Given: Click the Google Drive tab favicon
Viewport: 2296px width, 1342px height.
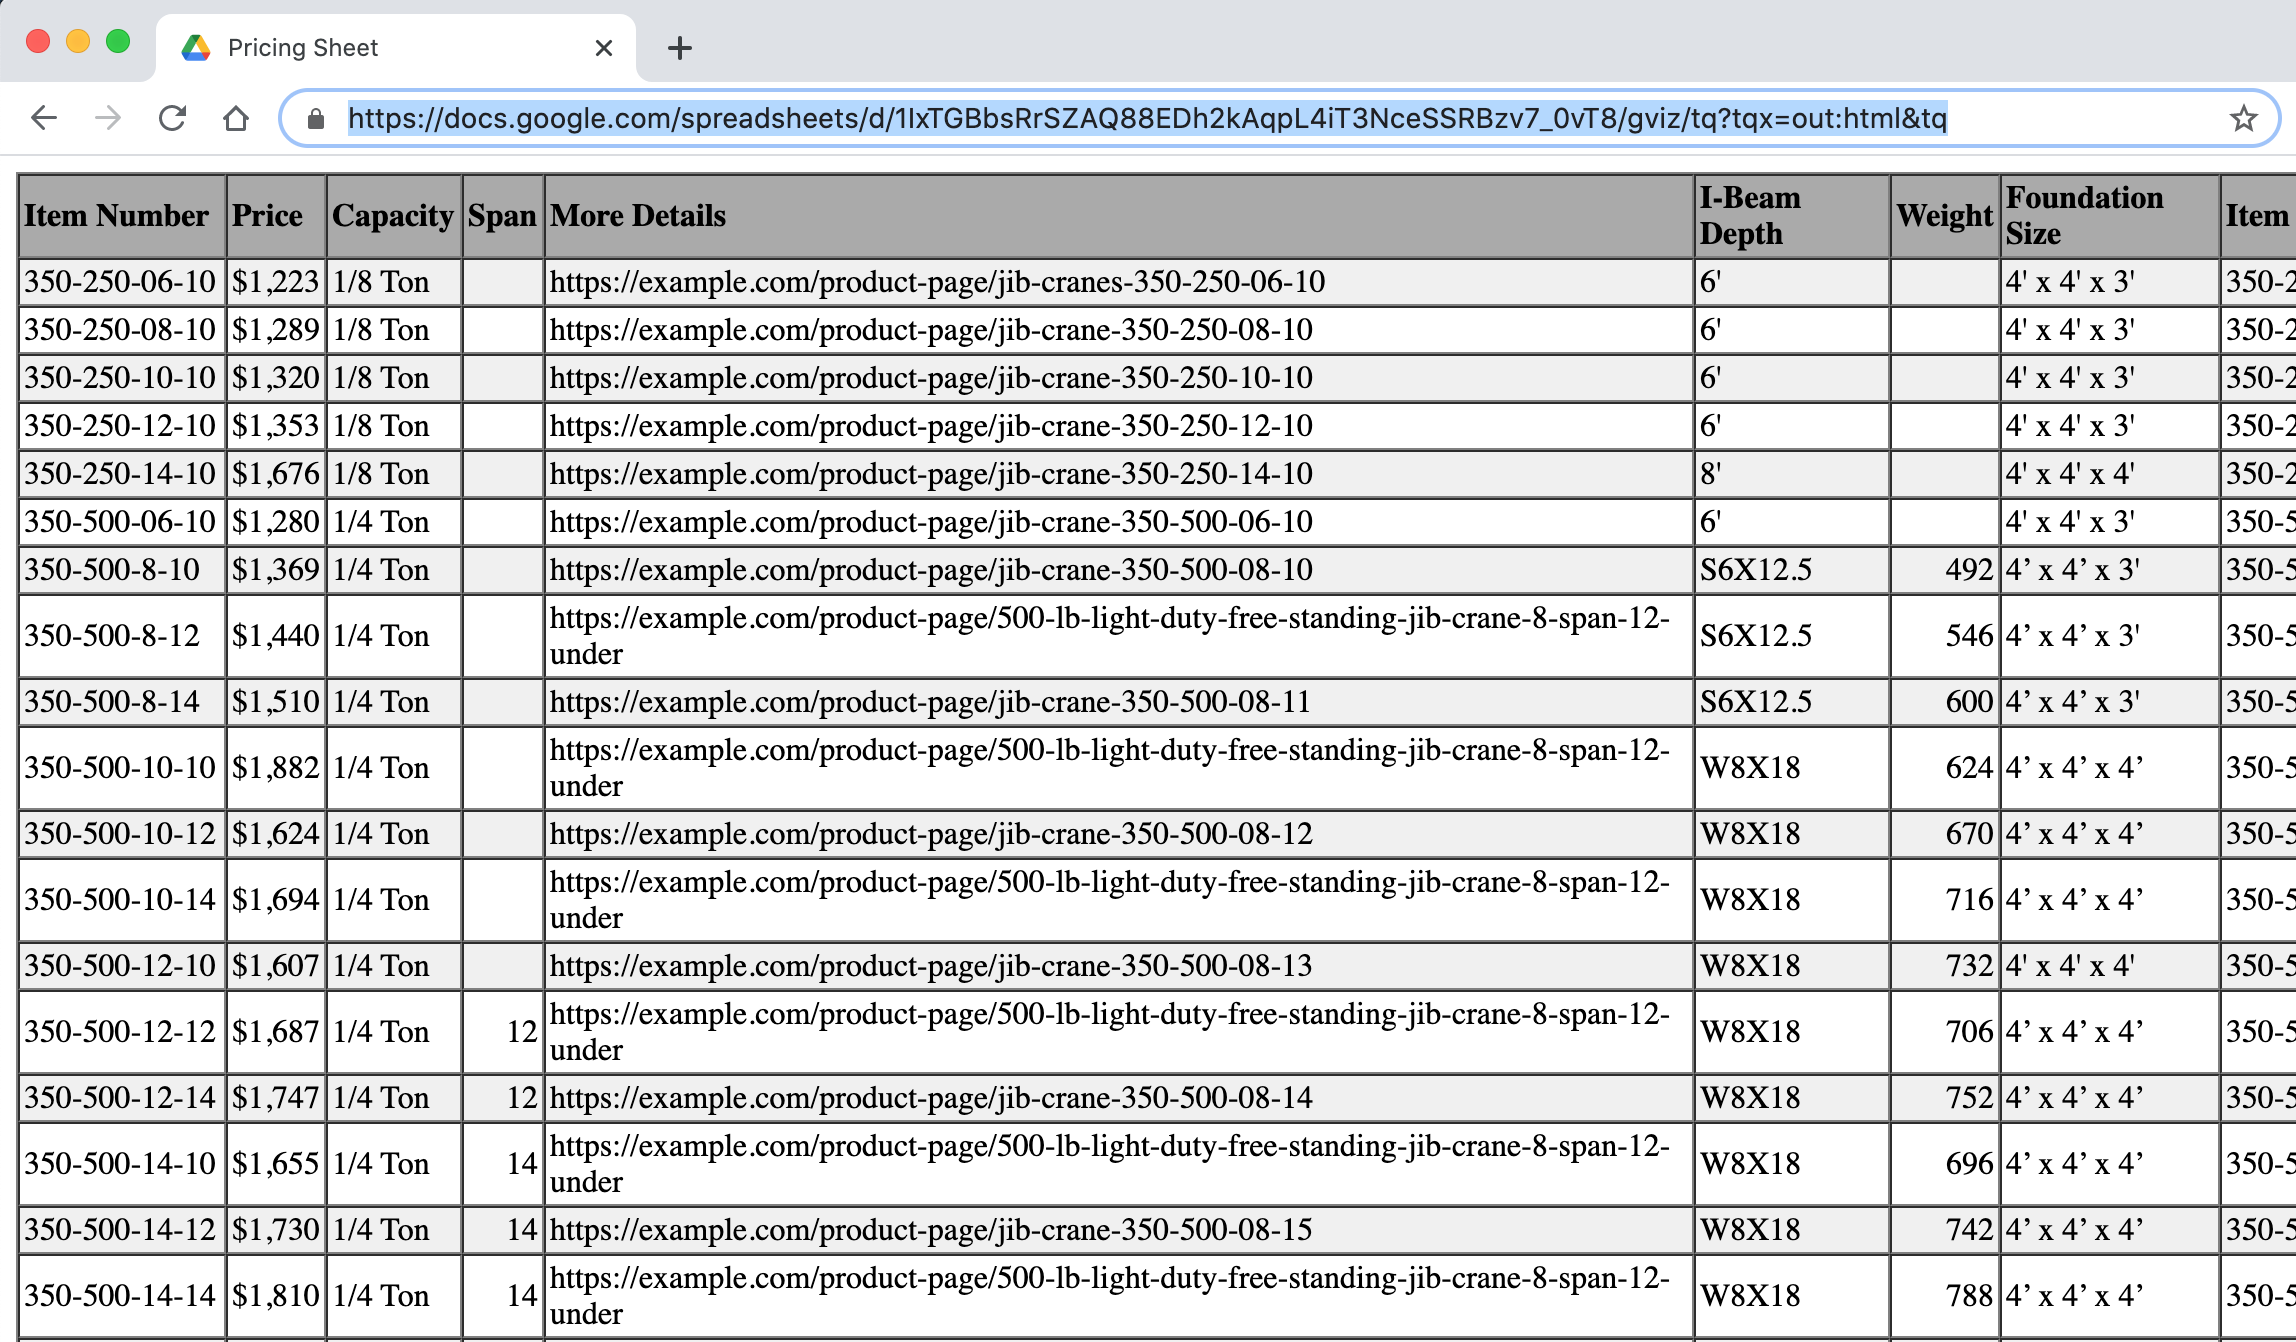Looking at the screenshot, I should [x=196, y=48].
